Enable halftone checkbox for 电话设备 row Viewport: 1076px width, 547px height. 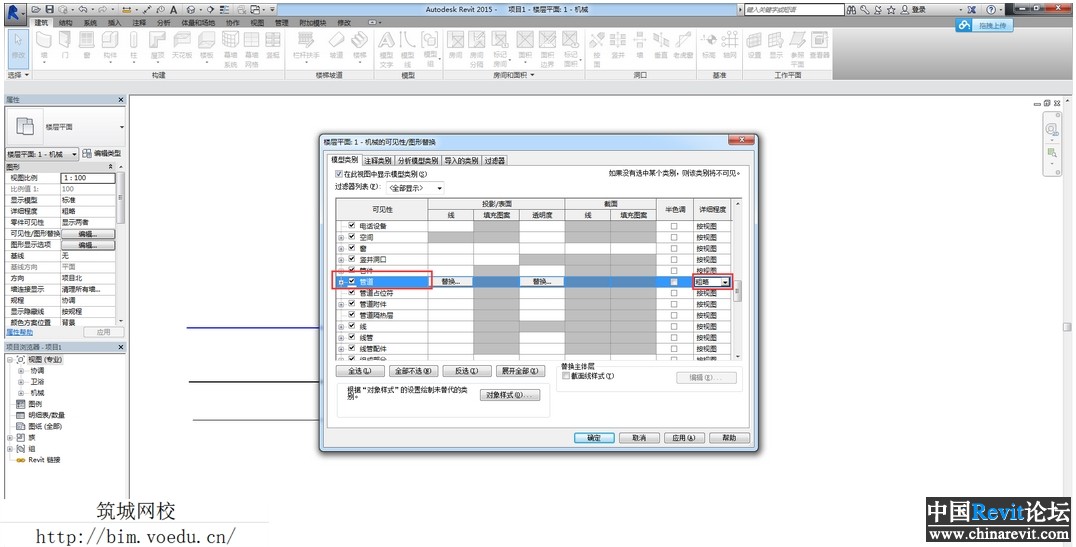point(674,226)
